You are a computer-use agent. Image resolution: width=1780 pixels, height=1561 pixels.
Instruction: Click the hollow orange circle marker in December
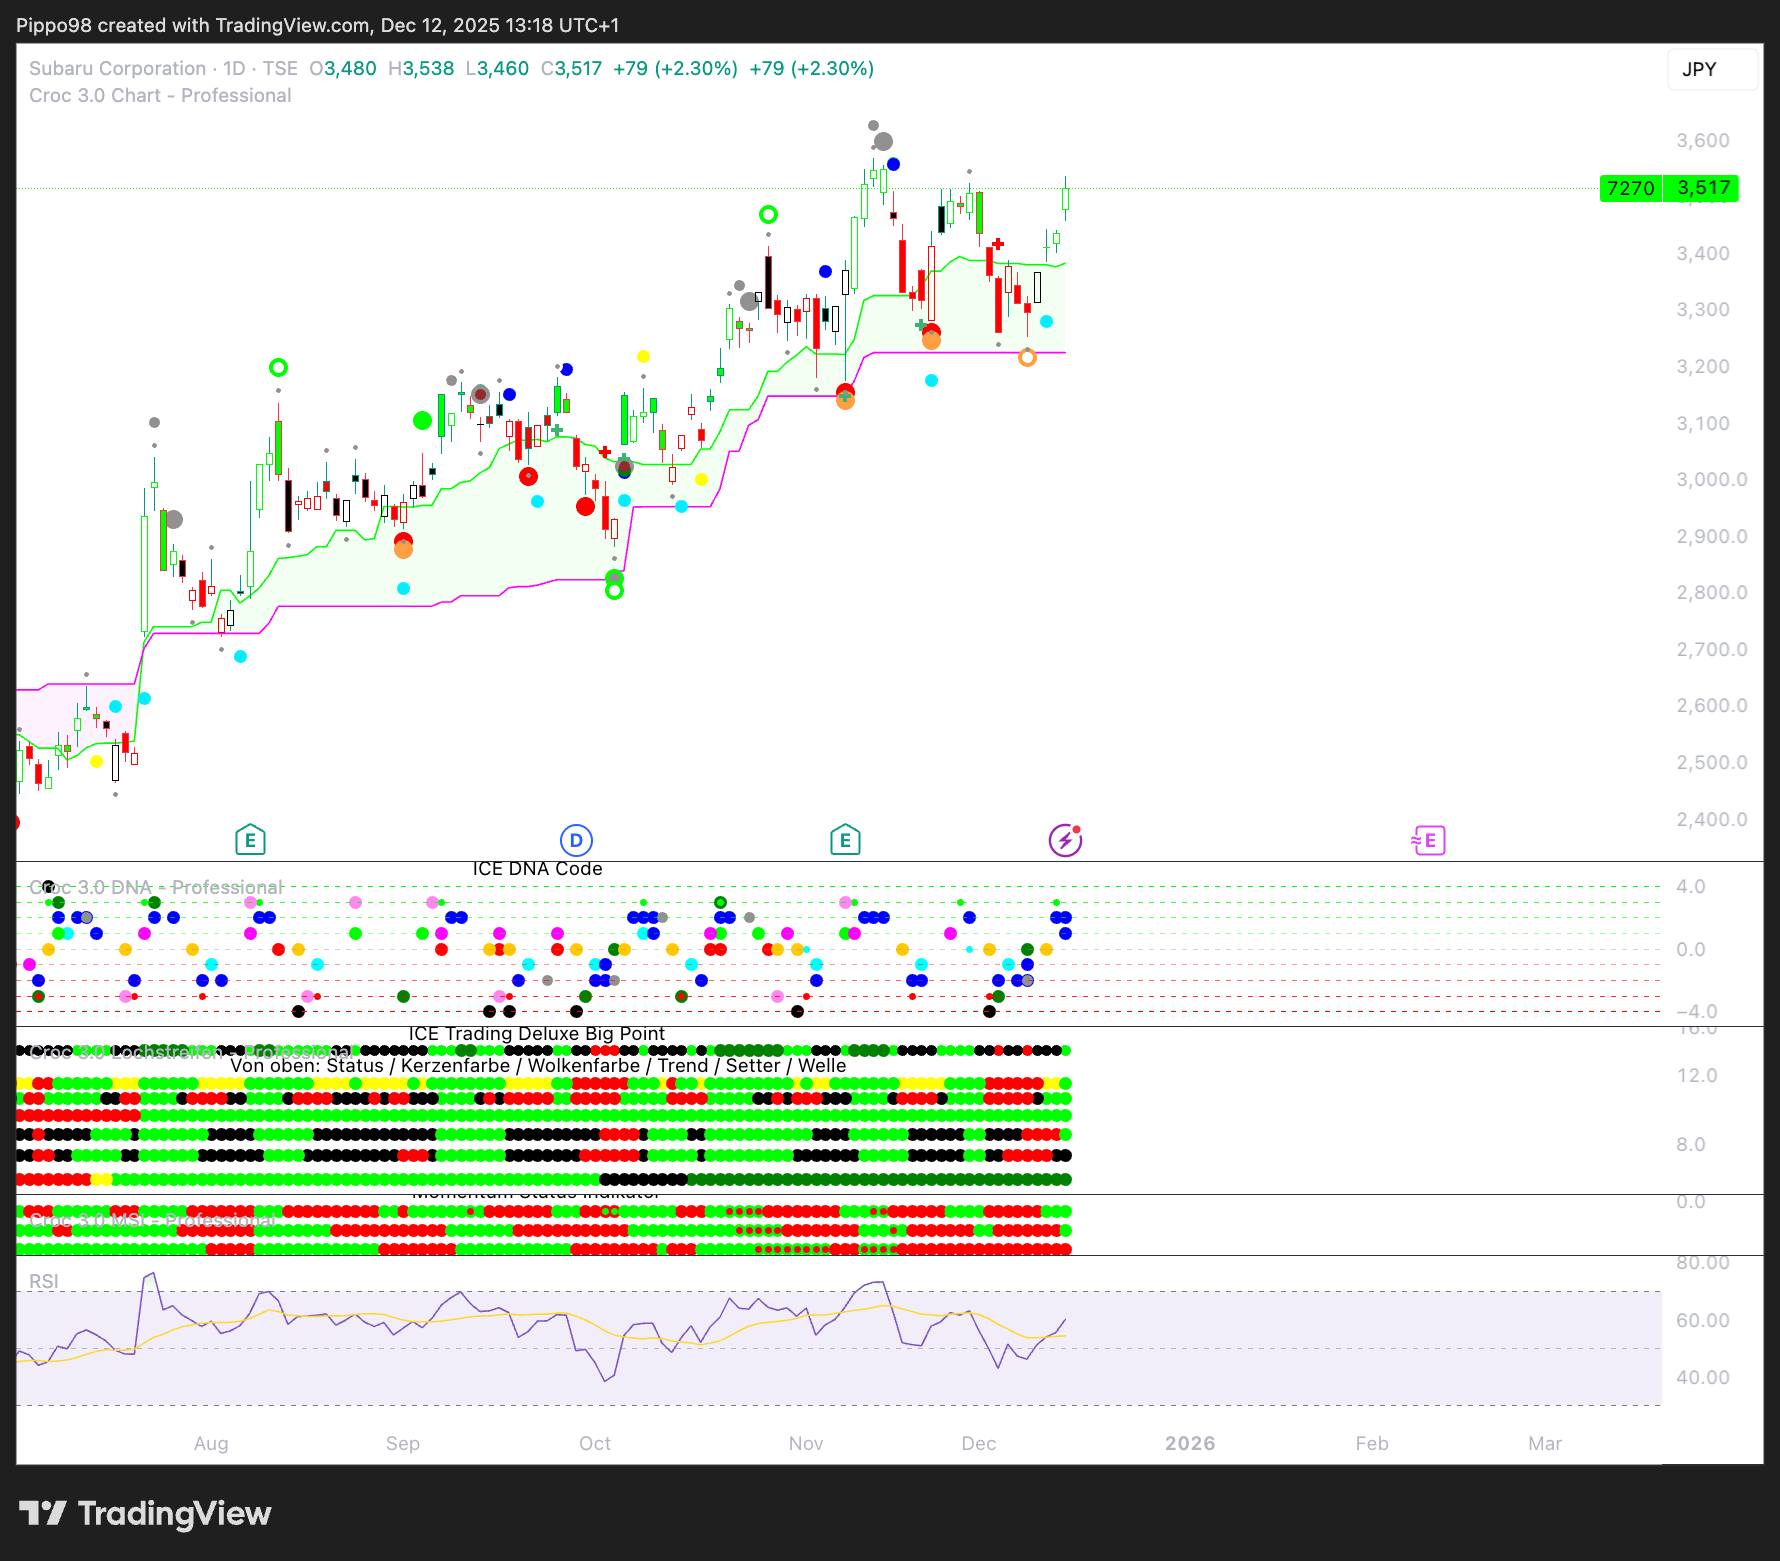click(x=1027, y=357)
